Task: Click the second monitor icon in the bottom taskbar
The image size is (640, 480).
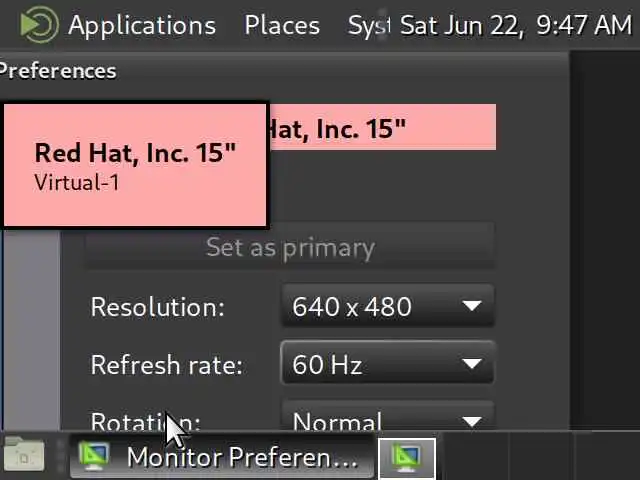Action: pos(407,458)
